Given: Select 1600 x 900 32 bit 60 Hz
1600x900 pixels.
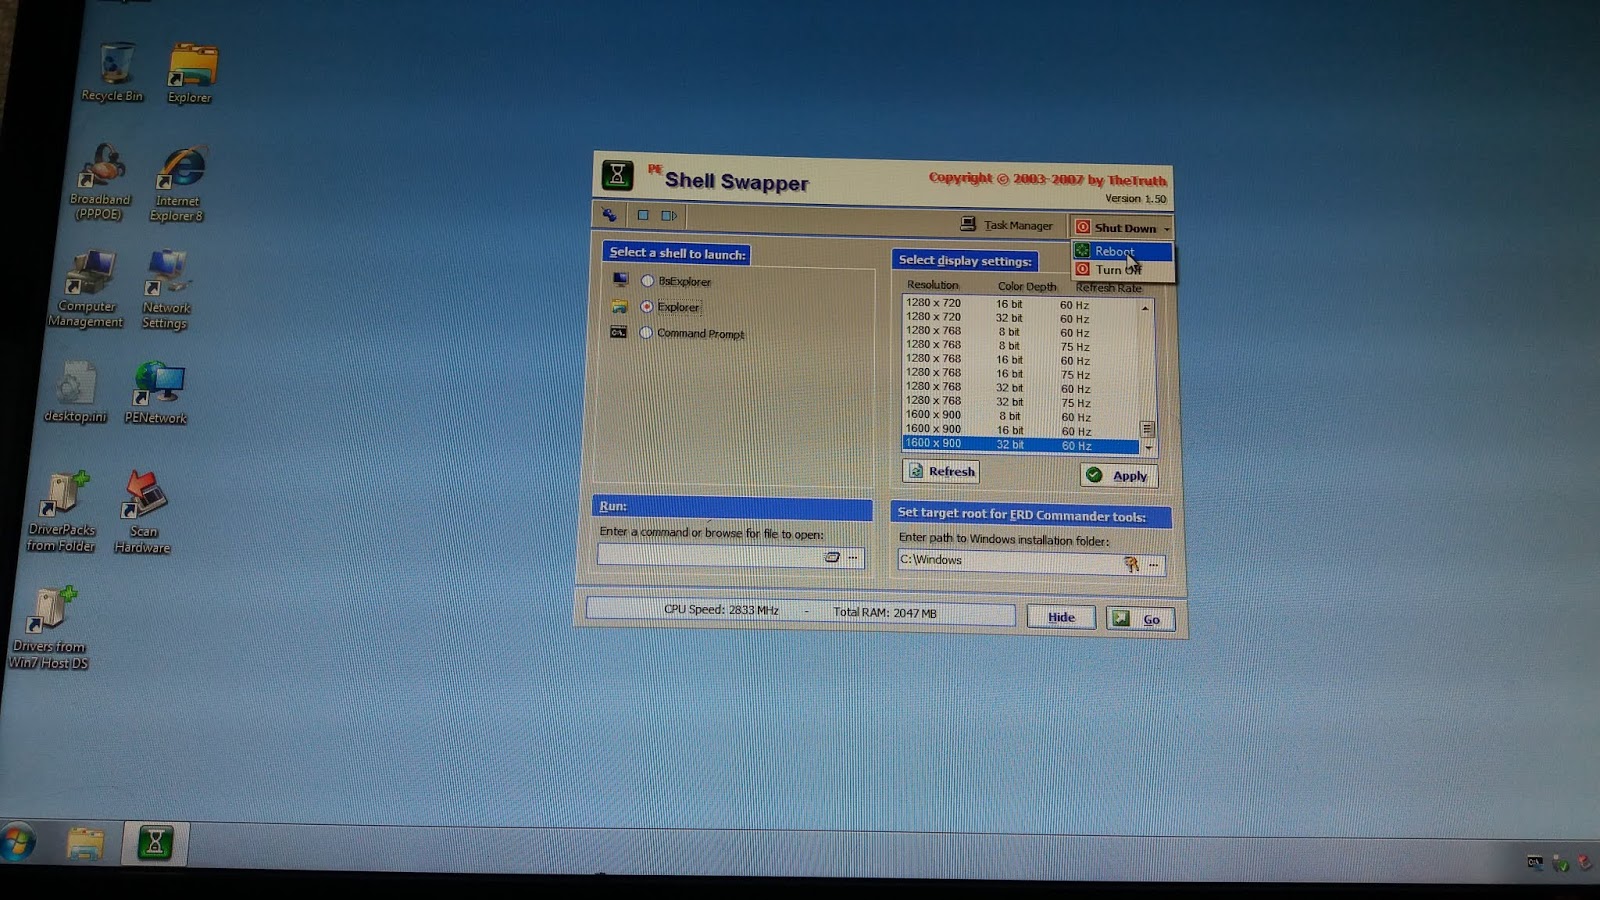Looking at the screenshot, I should (1020, 444).
